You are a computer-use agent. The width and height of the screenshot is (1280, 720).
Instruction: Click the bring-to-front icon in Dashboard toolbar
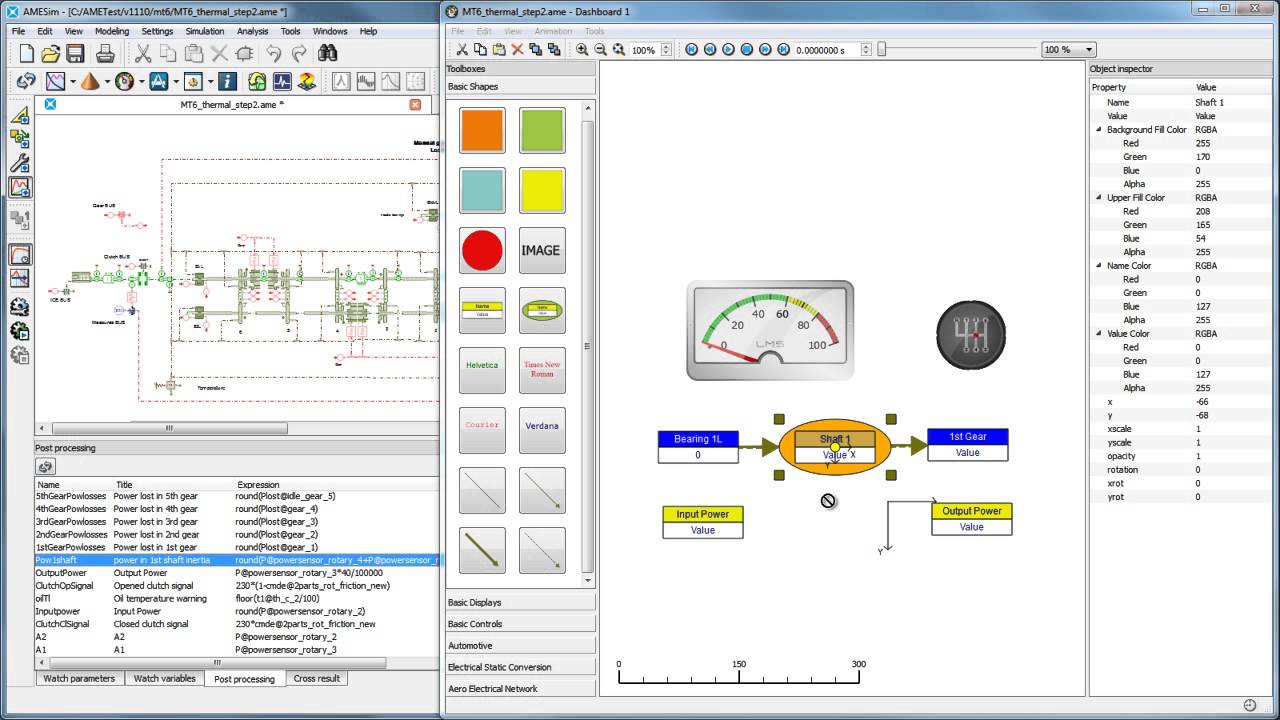[x=535, y=49]
